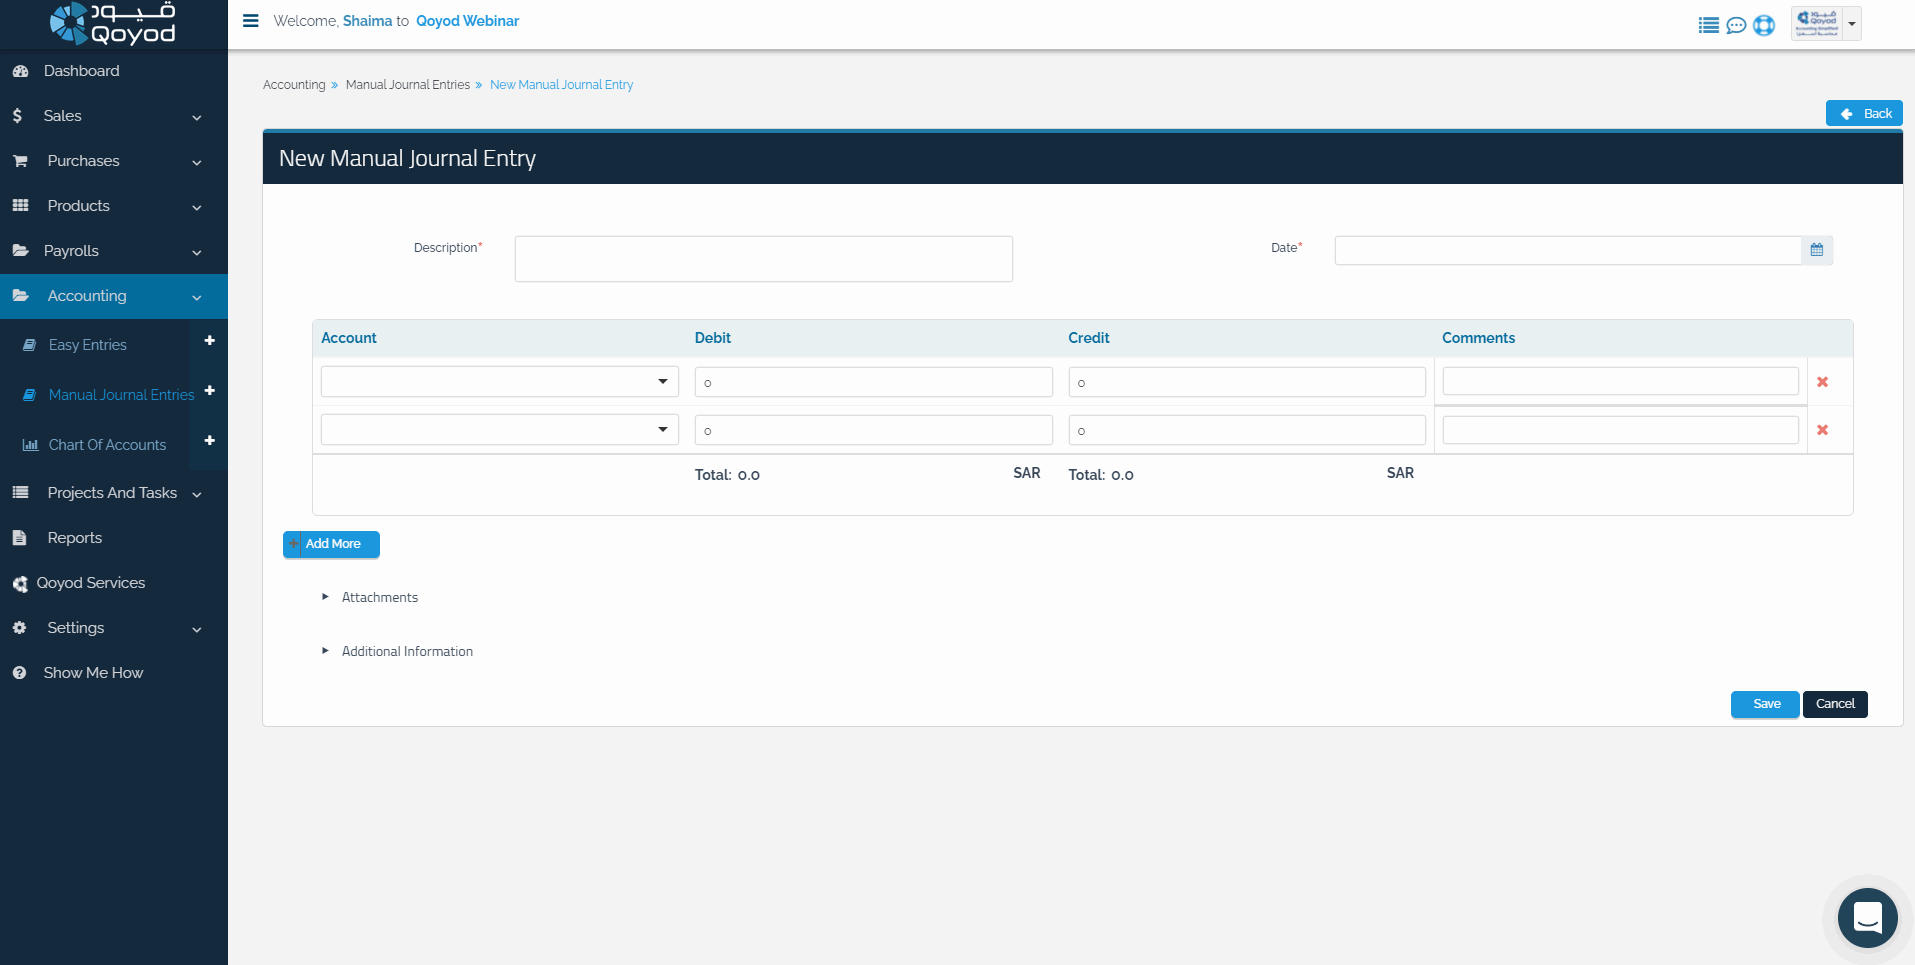Go to Manual Journal Entries breadcrumb
The width and height of the screenshot is (1915, 965).
point(407,85)
